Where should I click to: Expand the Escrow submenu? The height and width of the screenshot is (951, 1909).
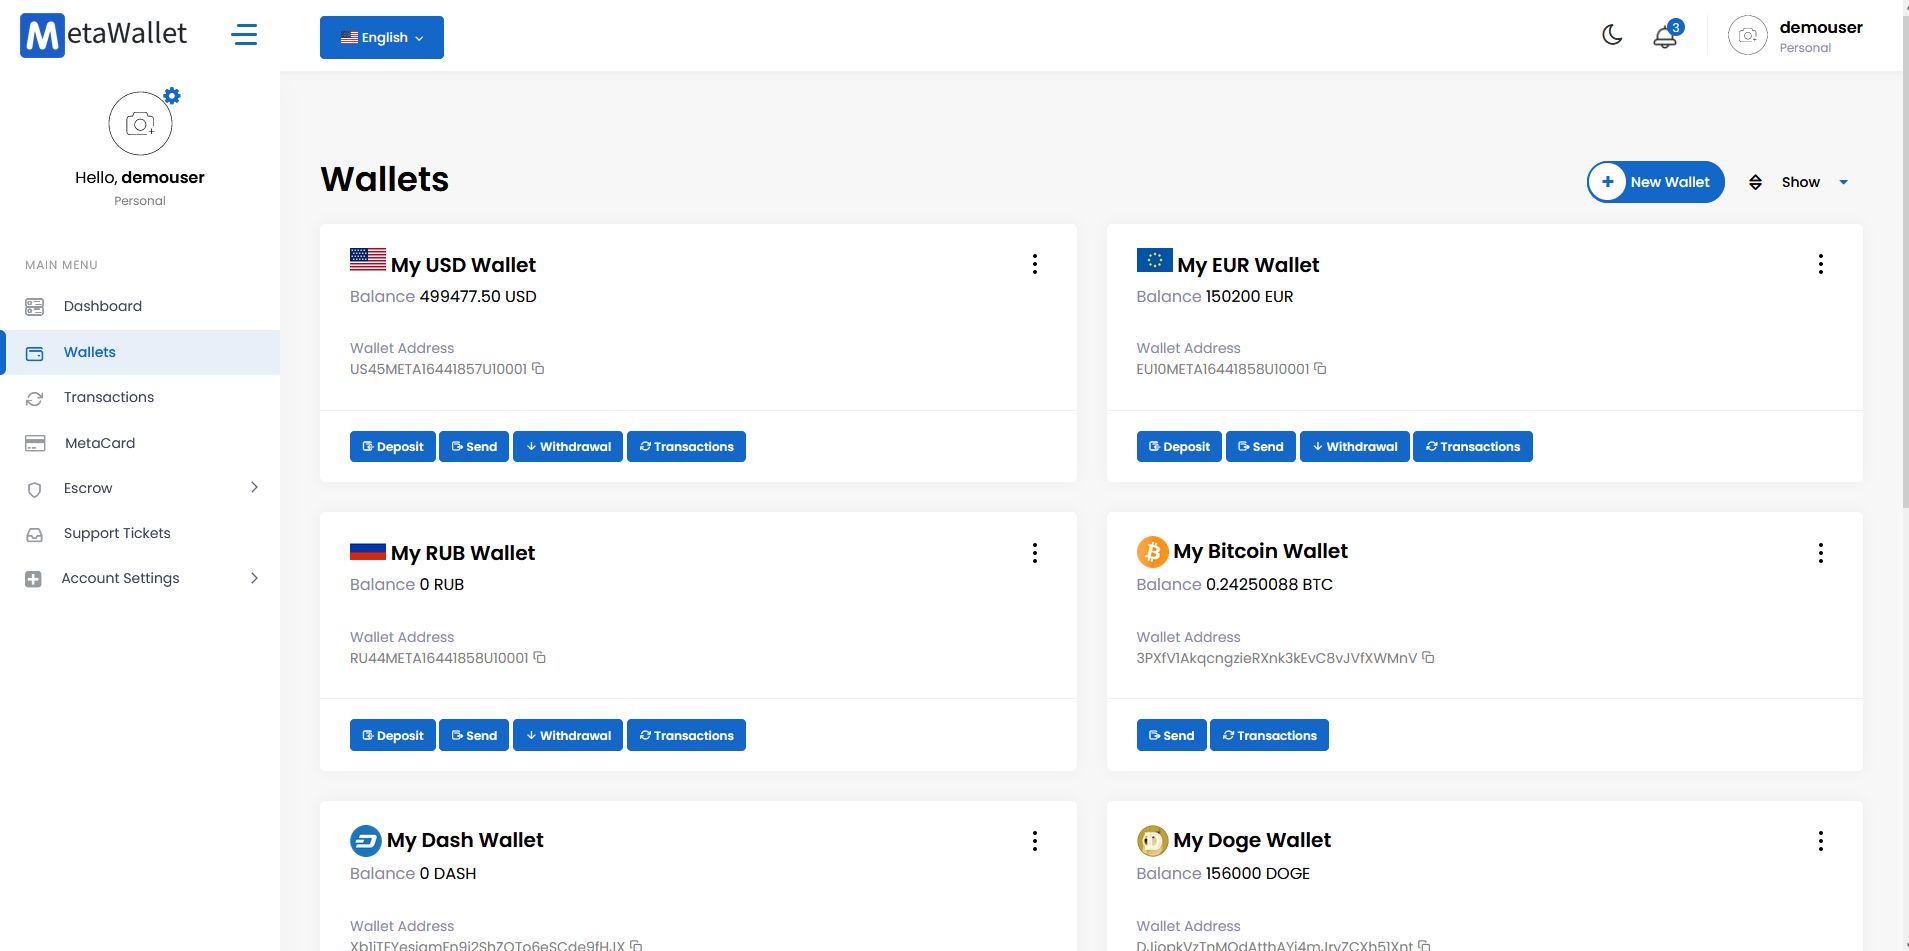pyautogui.click(x=254, y=488)
